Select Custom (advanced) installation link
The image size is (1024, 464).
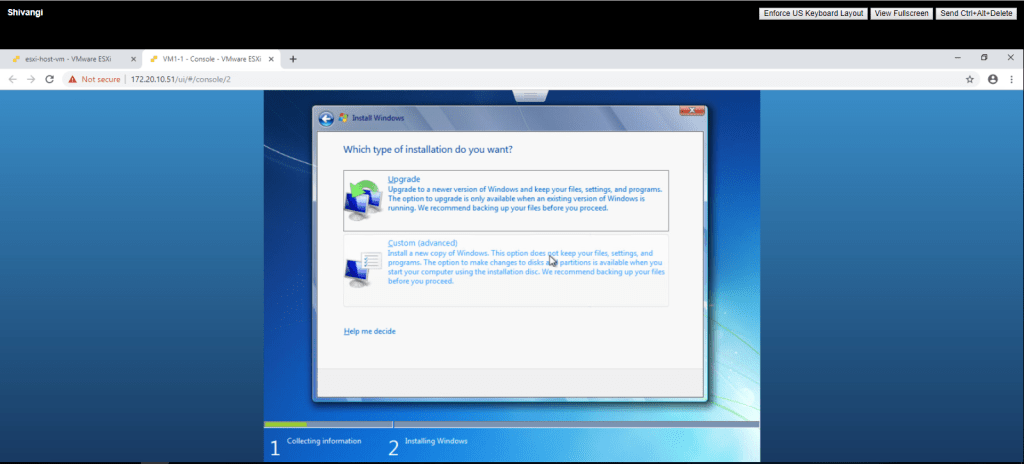(x=422, y=243)
